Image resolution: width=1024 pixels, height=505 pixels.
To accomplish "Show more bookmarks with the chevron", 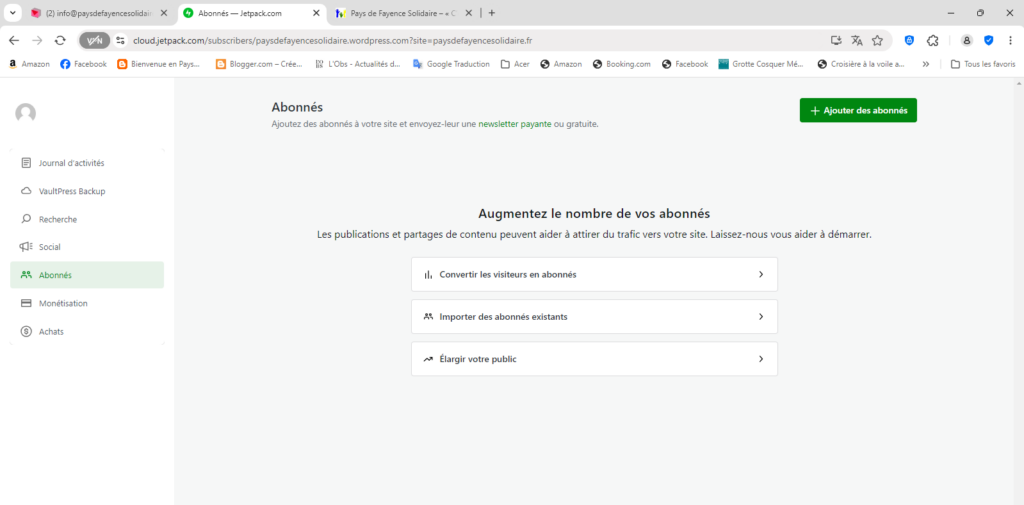I will pos(925,64).
